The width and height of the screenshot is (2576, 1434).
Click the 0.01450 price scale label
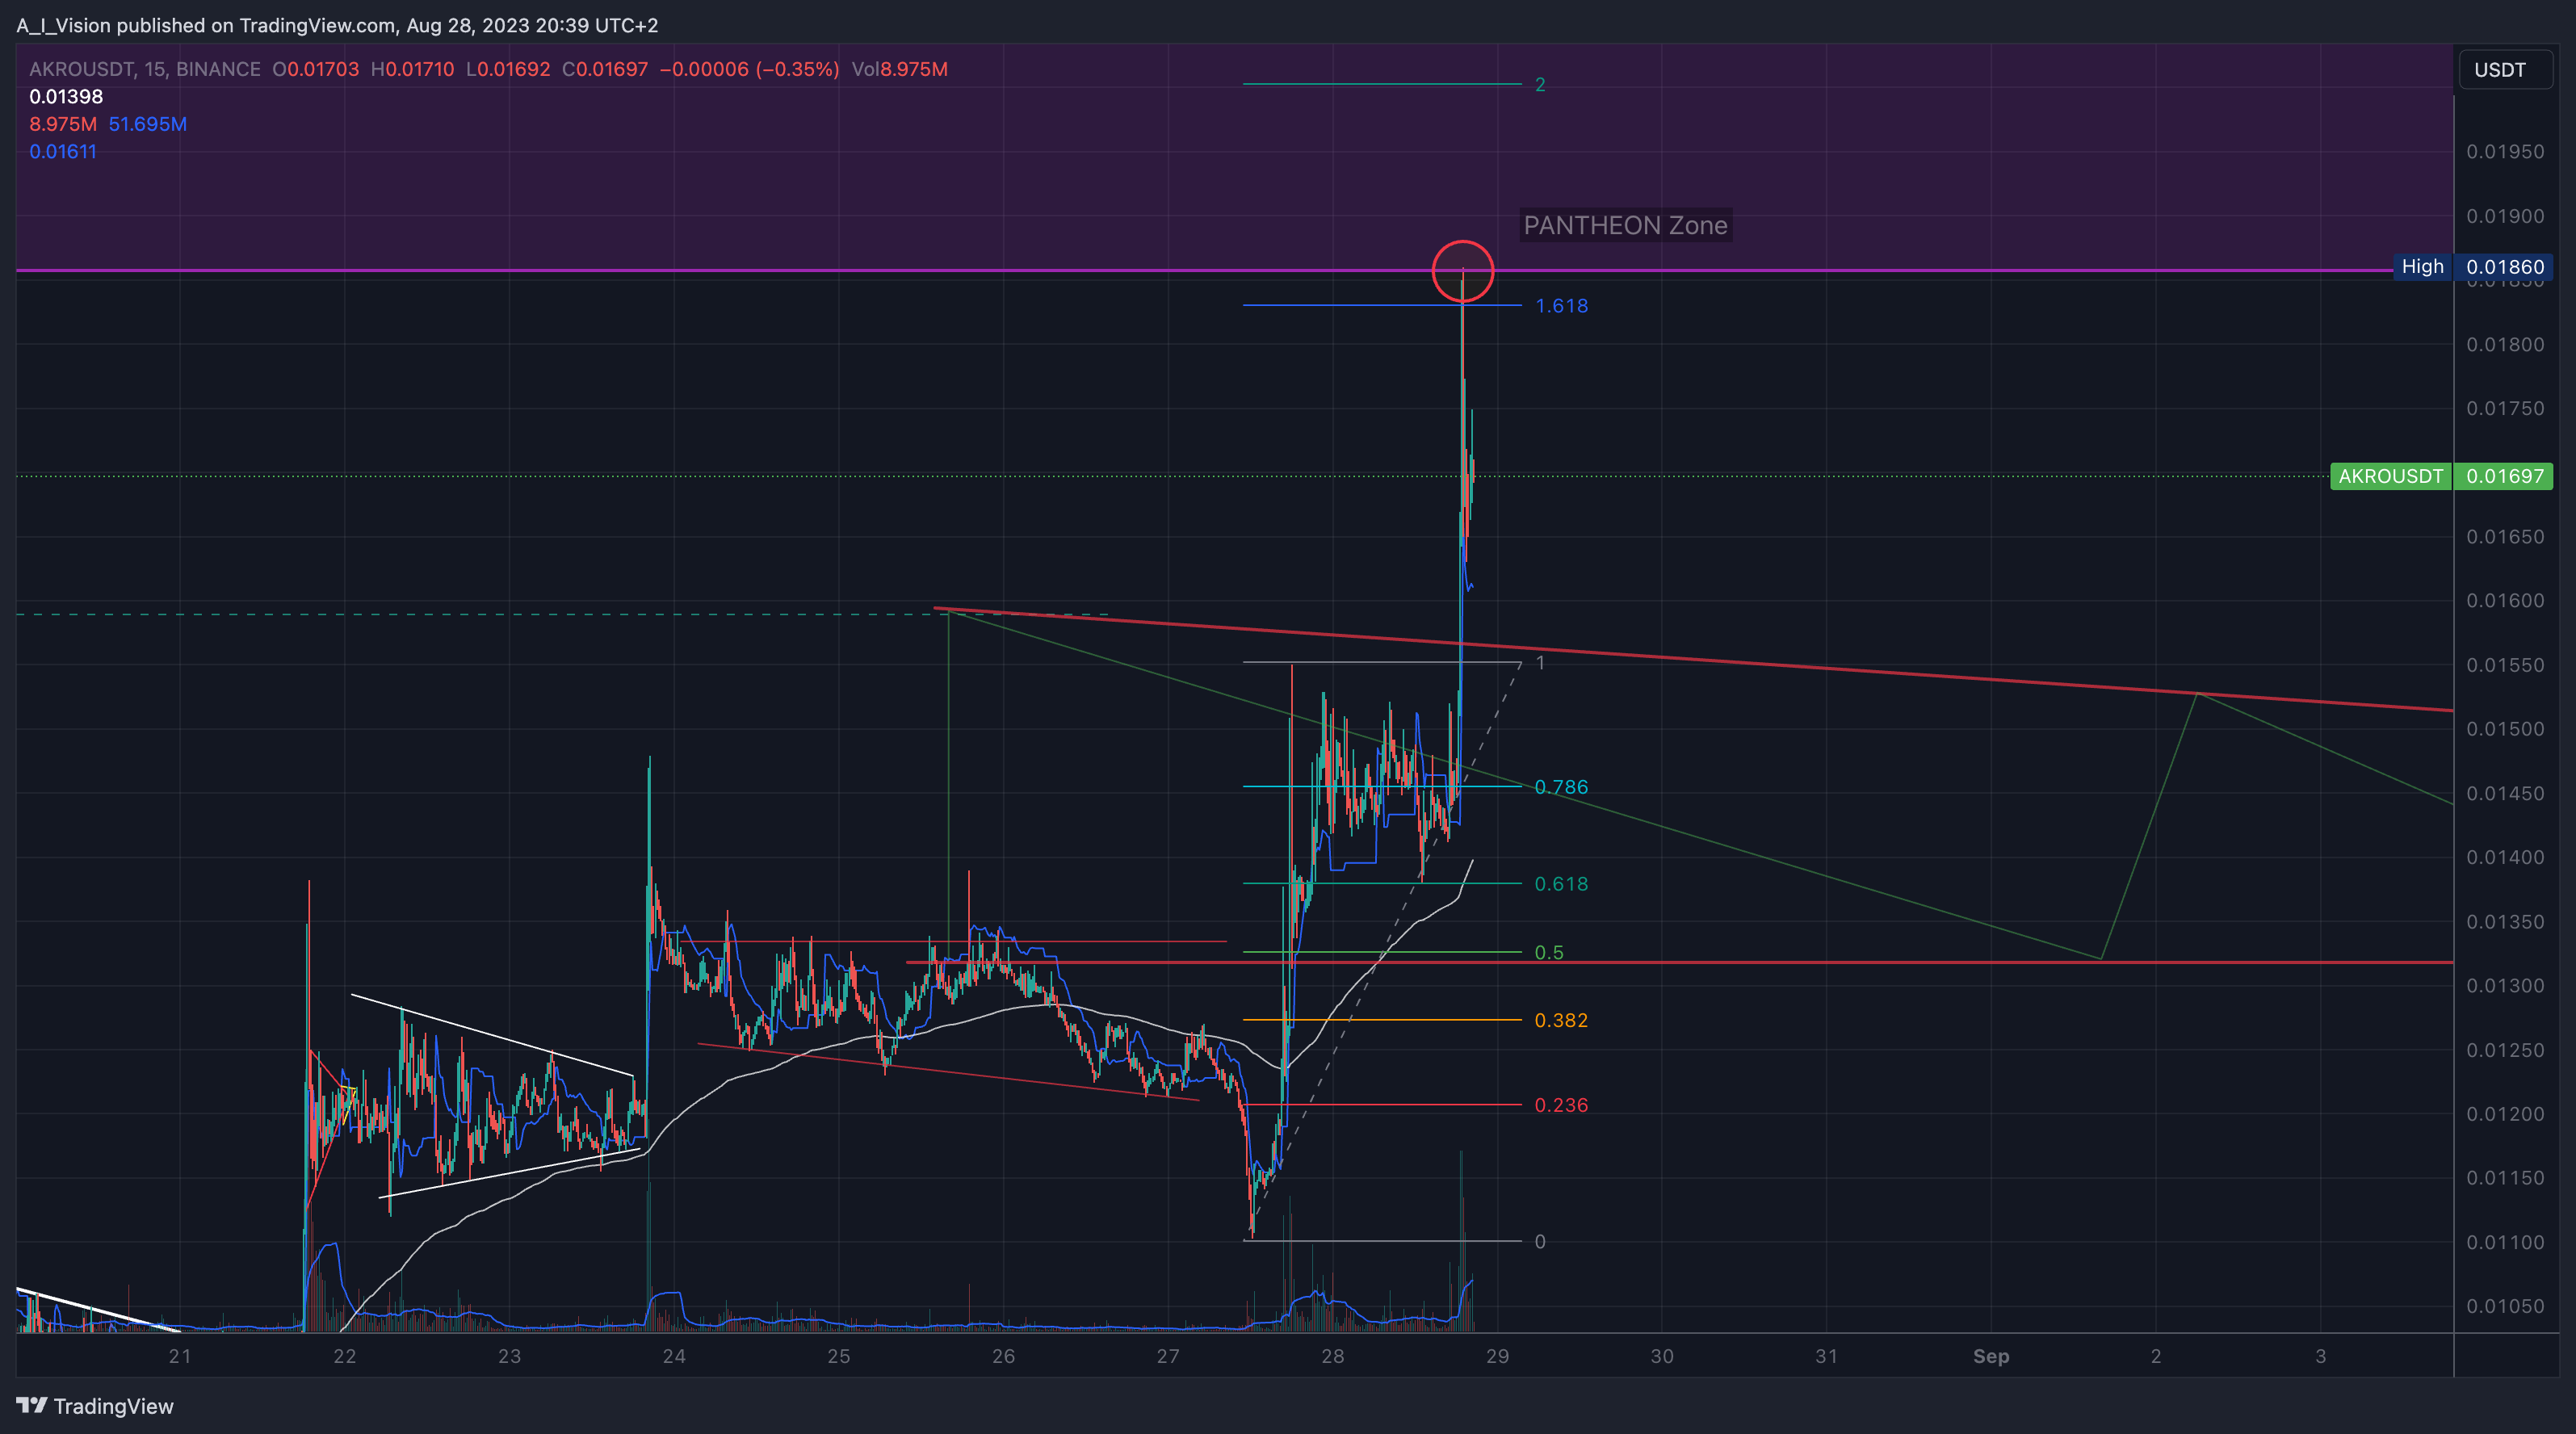click(2505, 793)
